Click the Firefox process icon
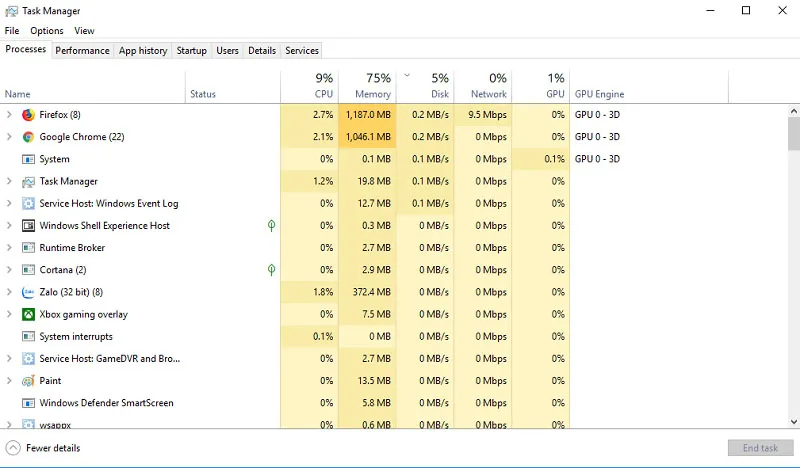The width and height of the screenshot is (800, 468). (x=28, y=115)
